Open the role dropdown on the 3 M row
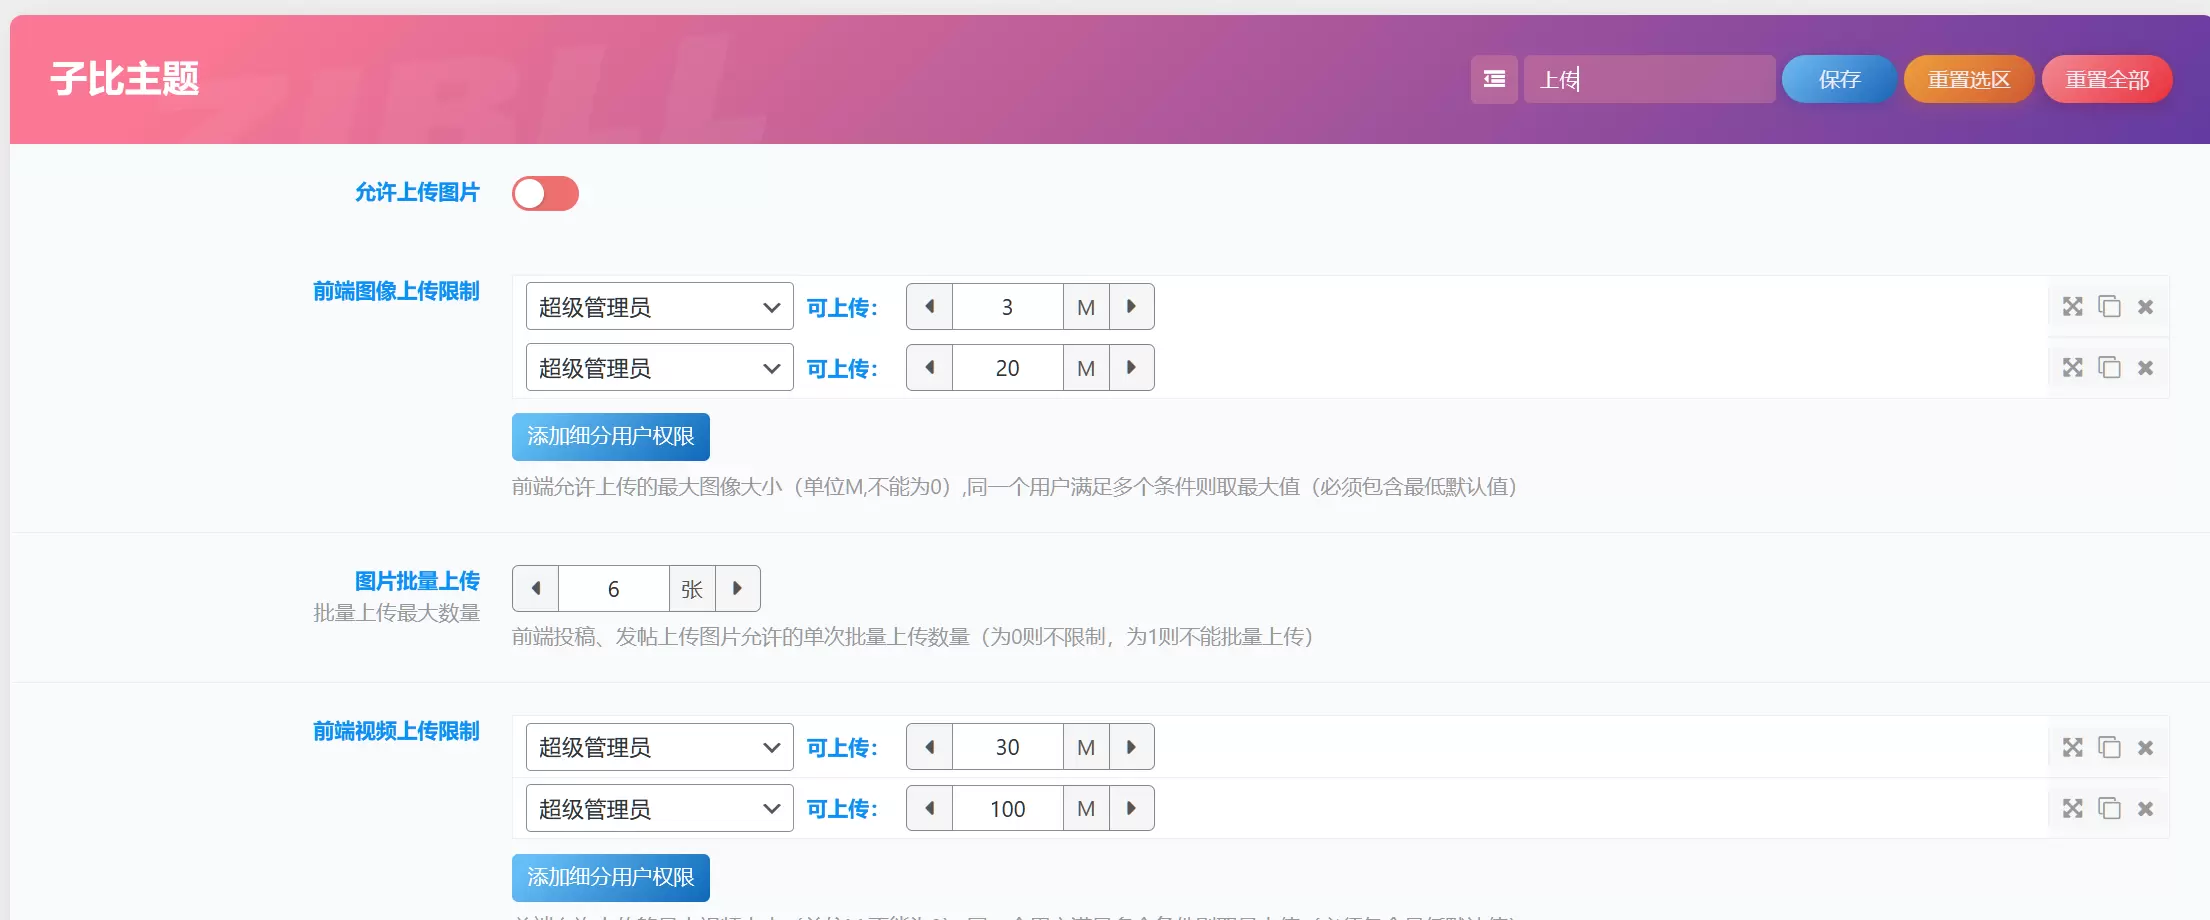This screenshot has height=920, width=2210. pos(660,307)
